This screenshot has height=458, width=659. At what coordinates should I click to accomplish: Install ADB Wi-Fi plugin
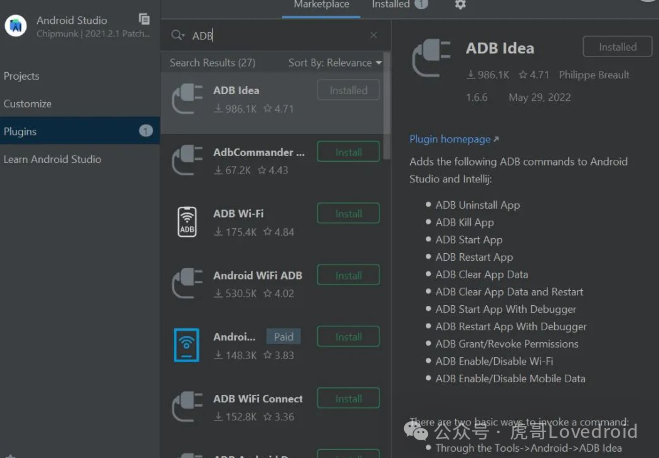(348, 213)
